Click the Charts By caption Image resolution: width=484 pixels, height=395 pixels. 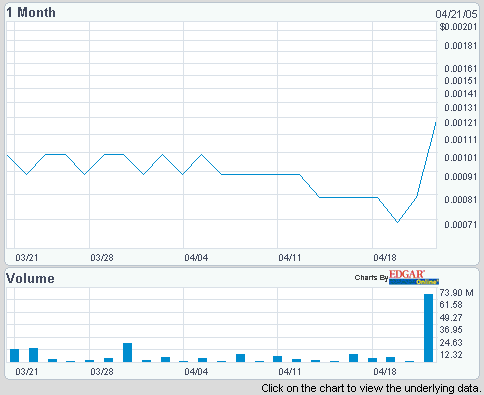click(x=371, y=278)
